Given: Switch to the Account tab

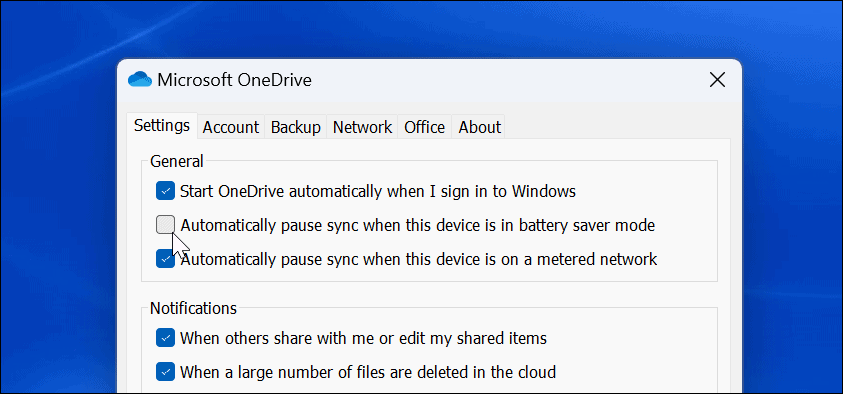Looking at the screenshot, I should click(x=231, y=127).
